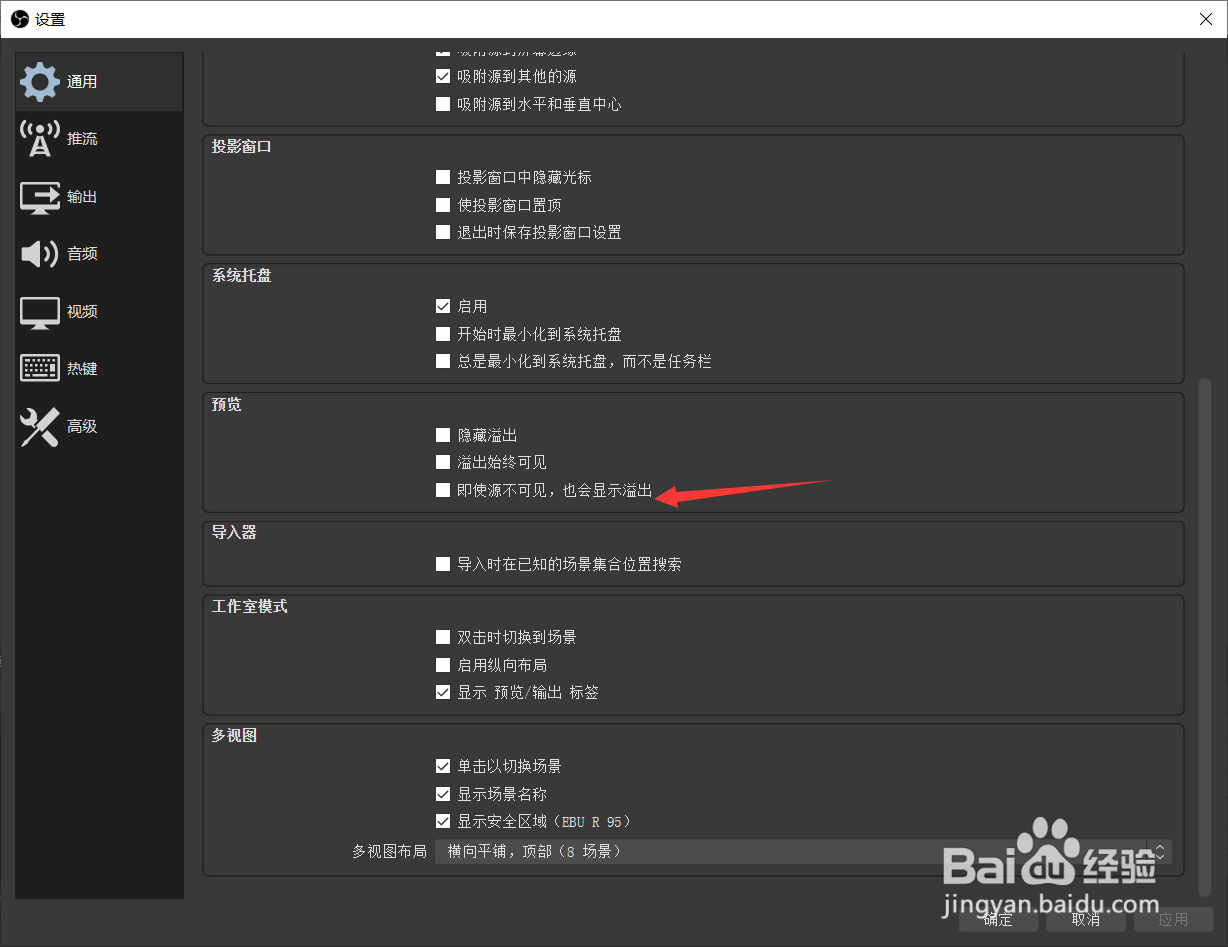Enable 启用纵向布局 checkbox

pos(443,665)
